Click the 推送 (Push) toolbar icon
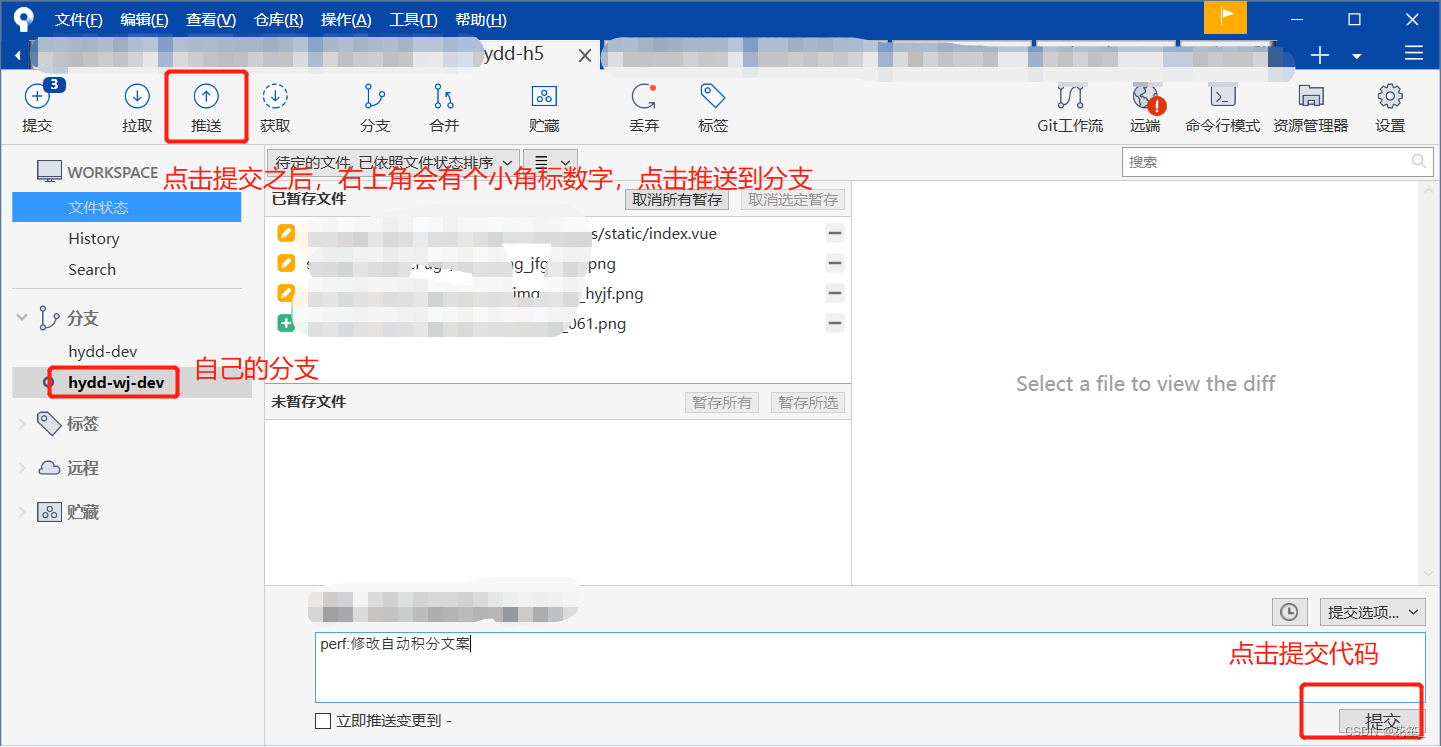The width and height of the screenshot is (1441, 747). (205, 107)
